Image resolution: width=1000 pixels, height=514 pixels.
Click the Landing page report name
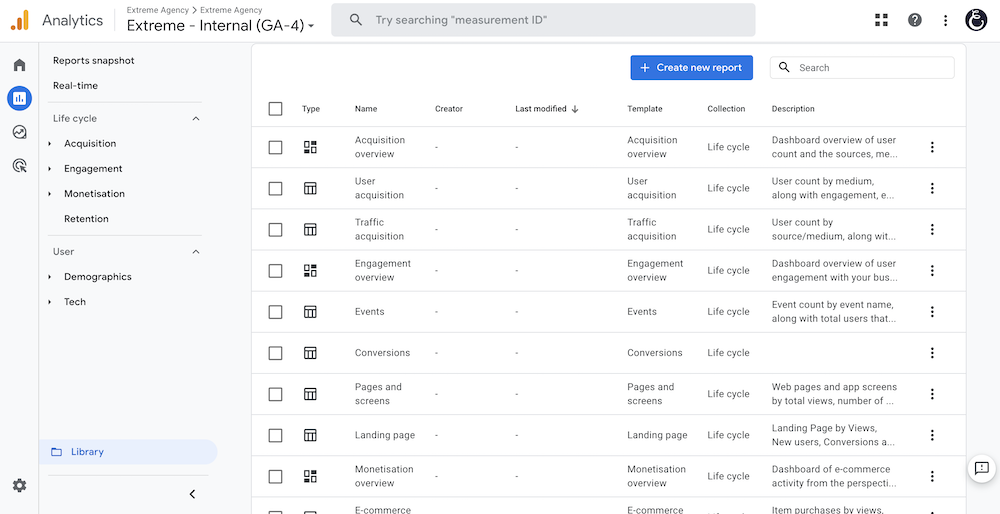click(x=385, y=435)
